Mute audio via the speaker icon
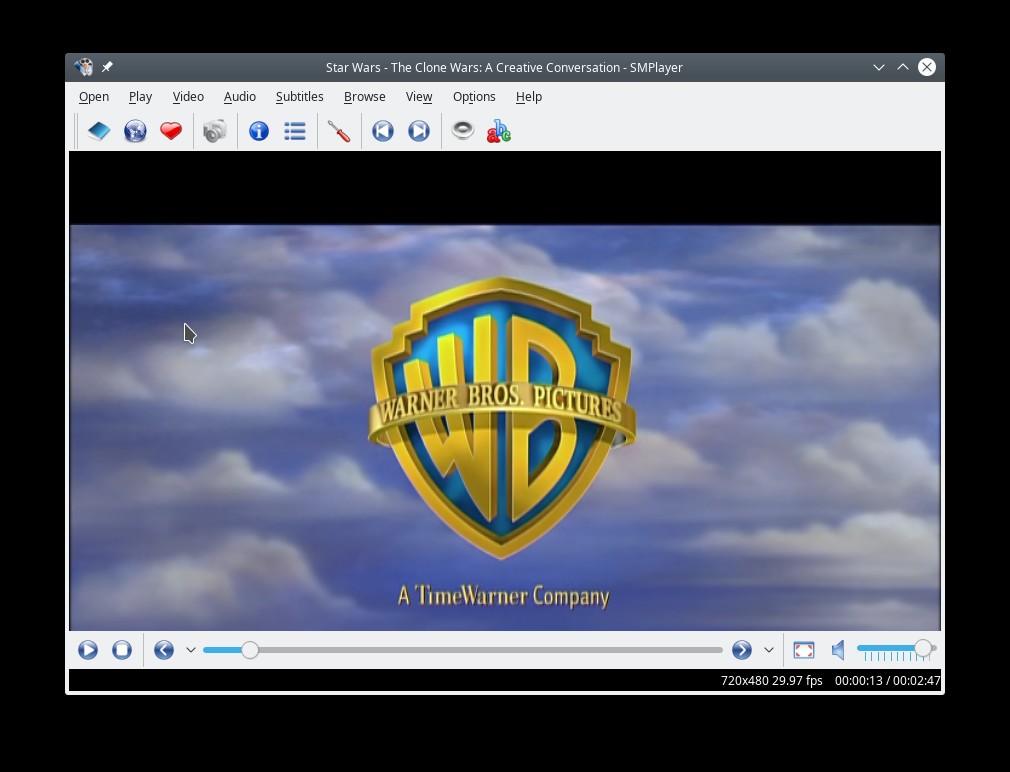1010x772 pixels. point(838,650)
